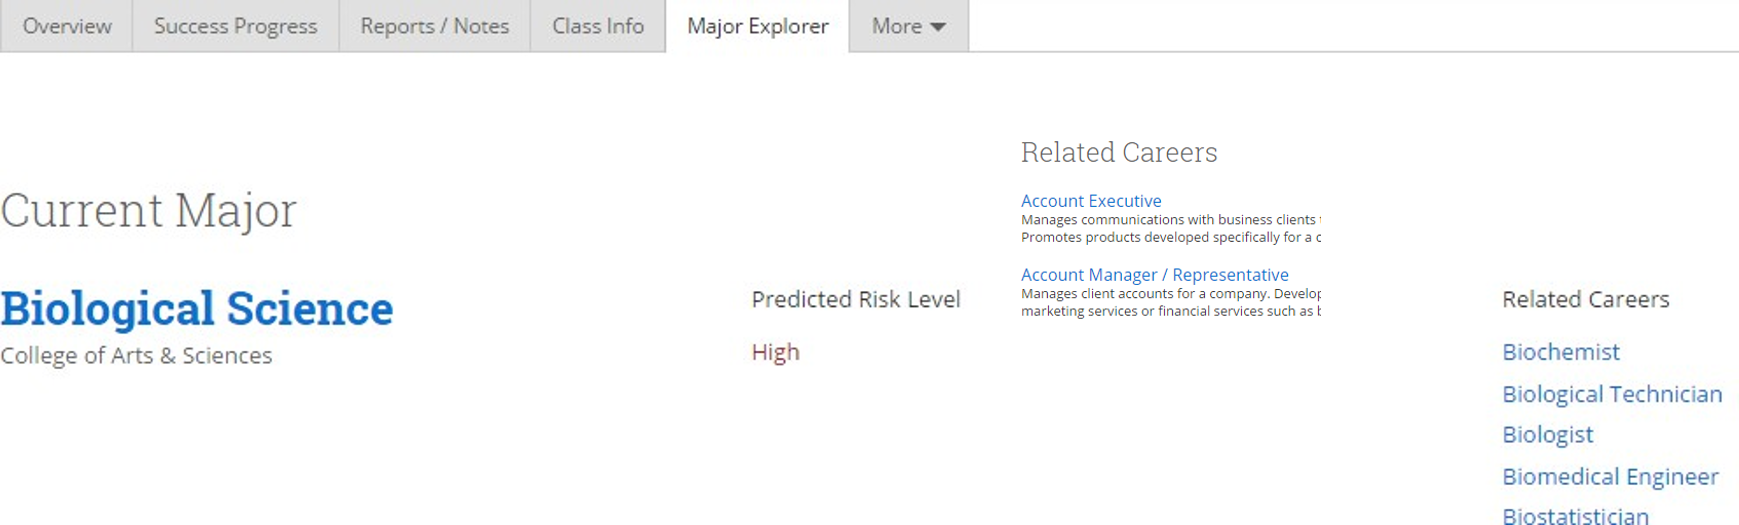1739x525 pixels.
Task: Click the College of Arts & Sciences text
Action: [x=136, y=356]
